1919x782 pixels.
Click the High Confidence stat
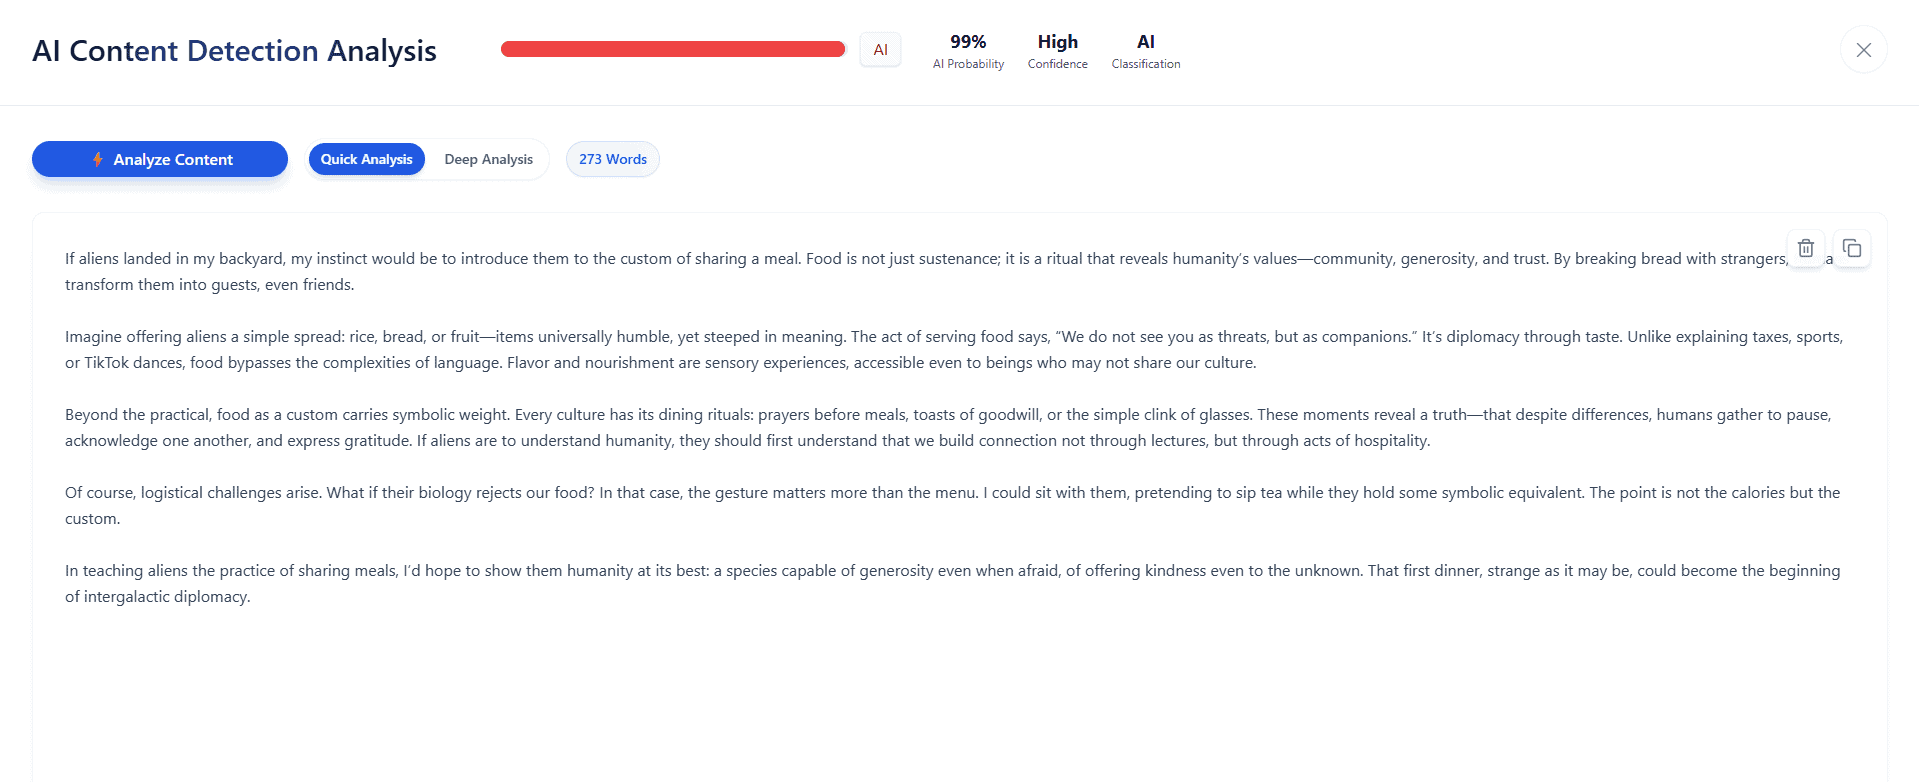tap(1057, 51)
